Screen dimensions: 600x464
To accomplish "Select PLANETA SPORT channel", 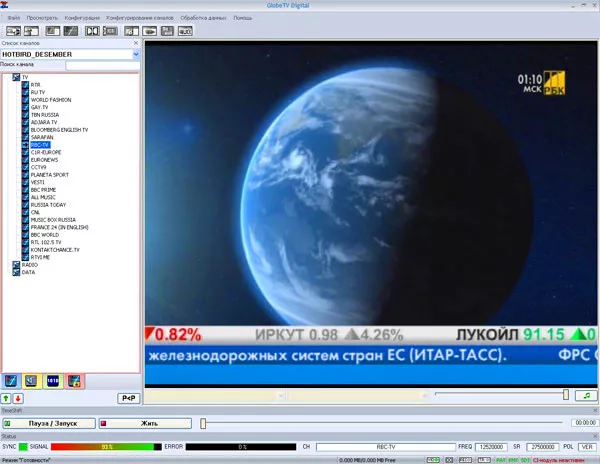I will pos(50,175).
